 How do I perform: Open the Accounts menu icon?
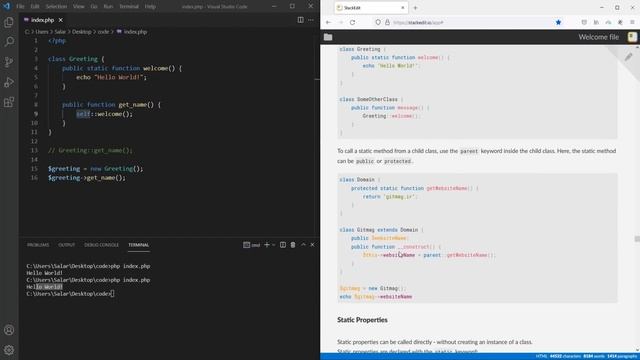tap(9, 330)
